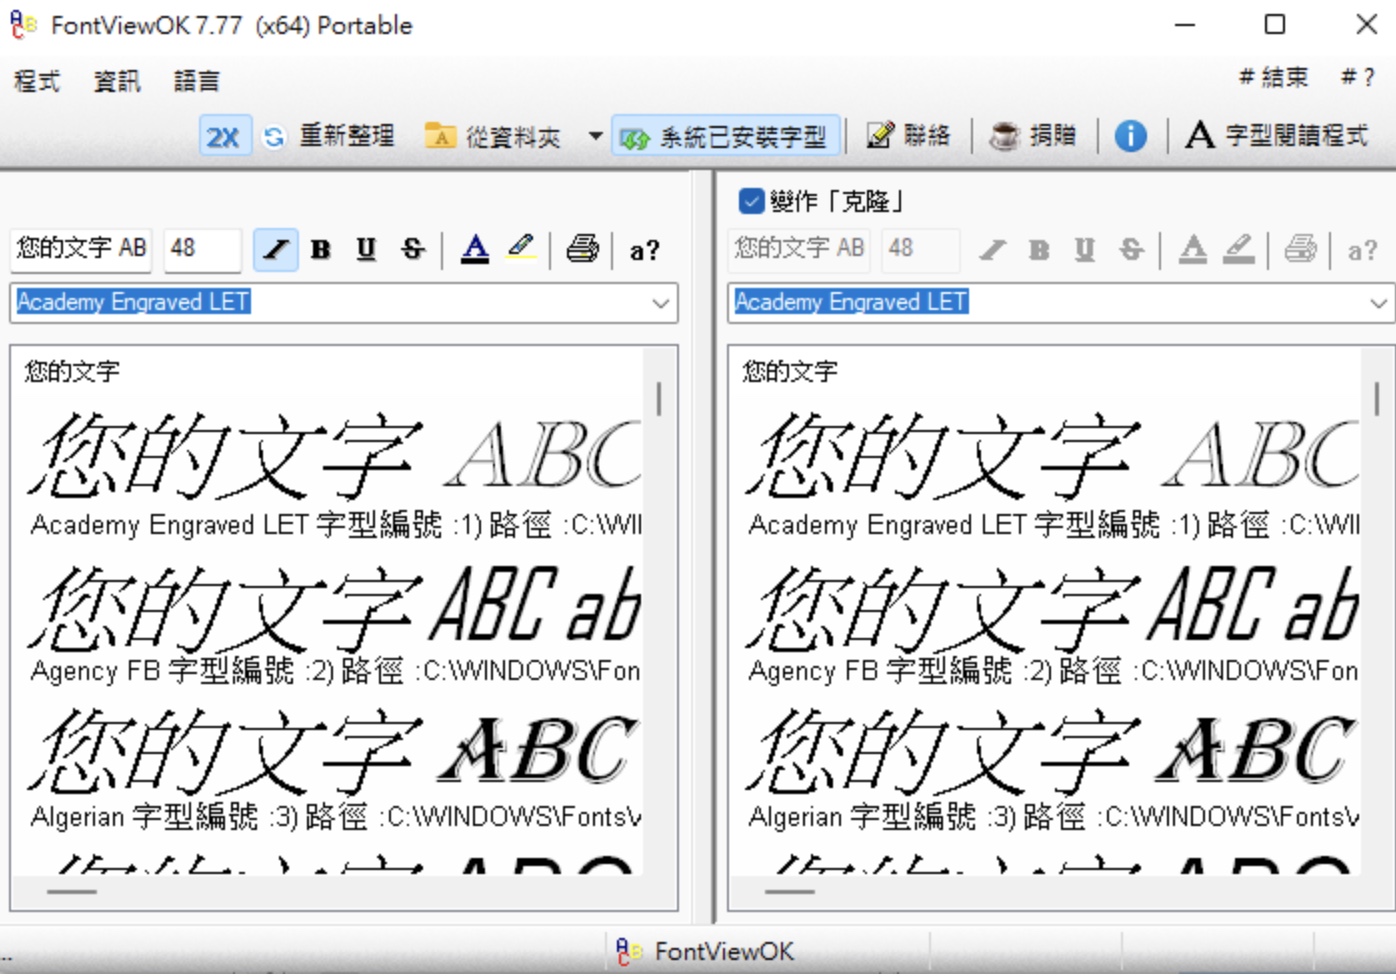The image size is (1396, 980).
Task: Click the left list horizontal scrollbar thumb
Action: pos(71,891)
